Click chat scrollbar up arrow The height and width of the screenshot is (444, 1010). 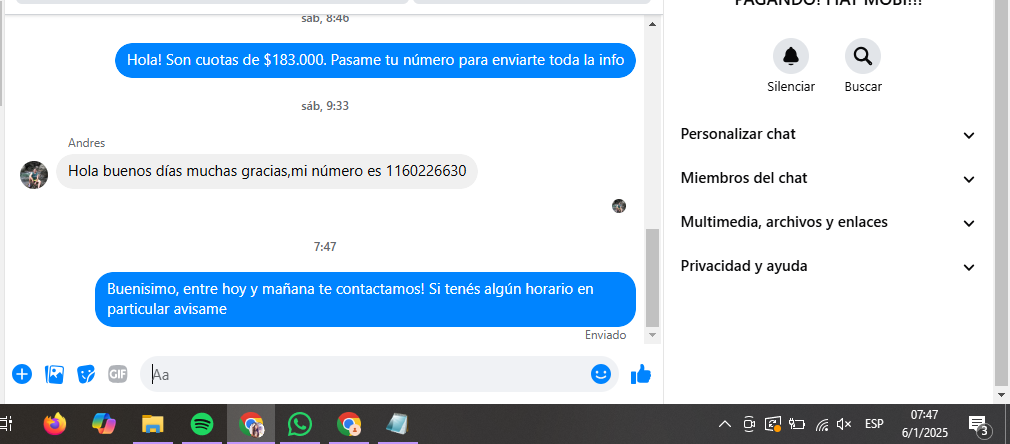[x=652, y=24]
